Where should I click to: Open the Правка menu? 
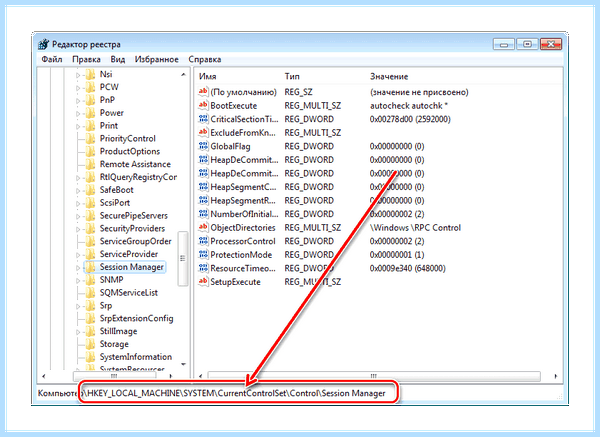(x=86, y=59)
